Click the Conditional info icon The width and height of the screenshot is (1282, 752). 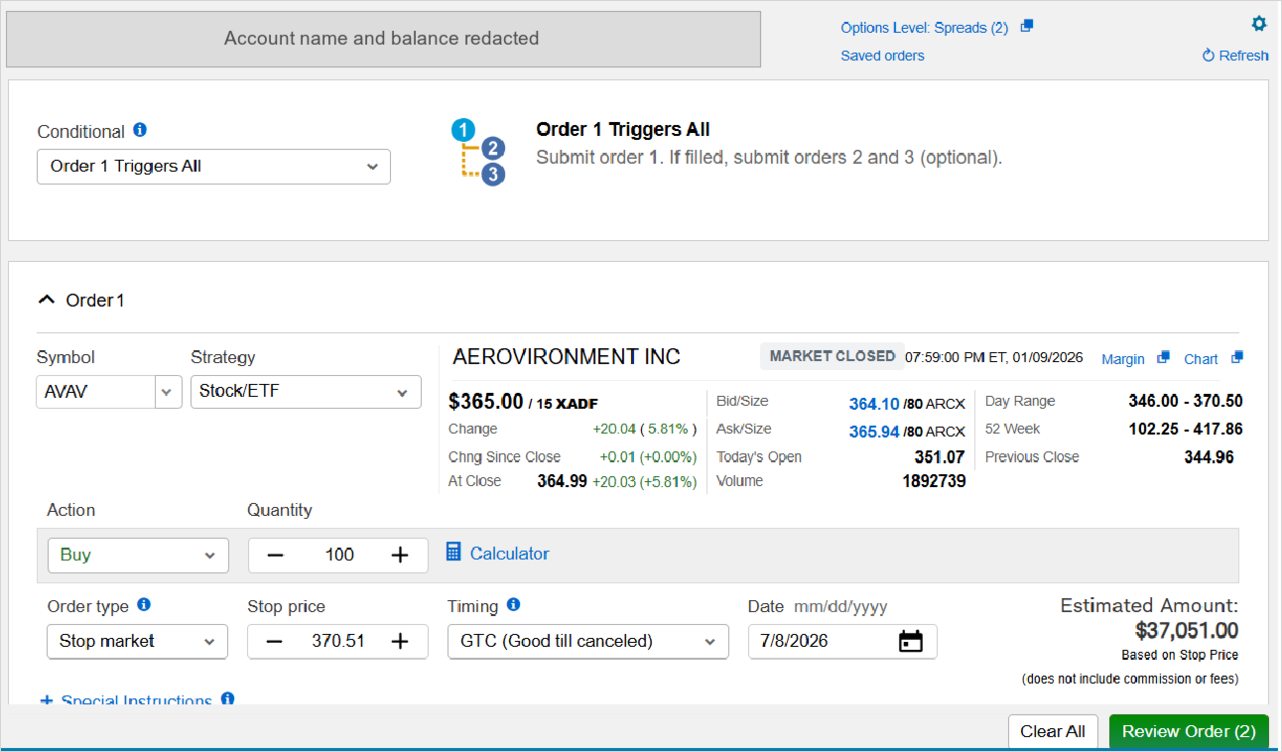(x=140, y=130)
